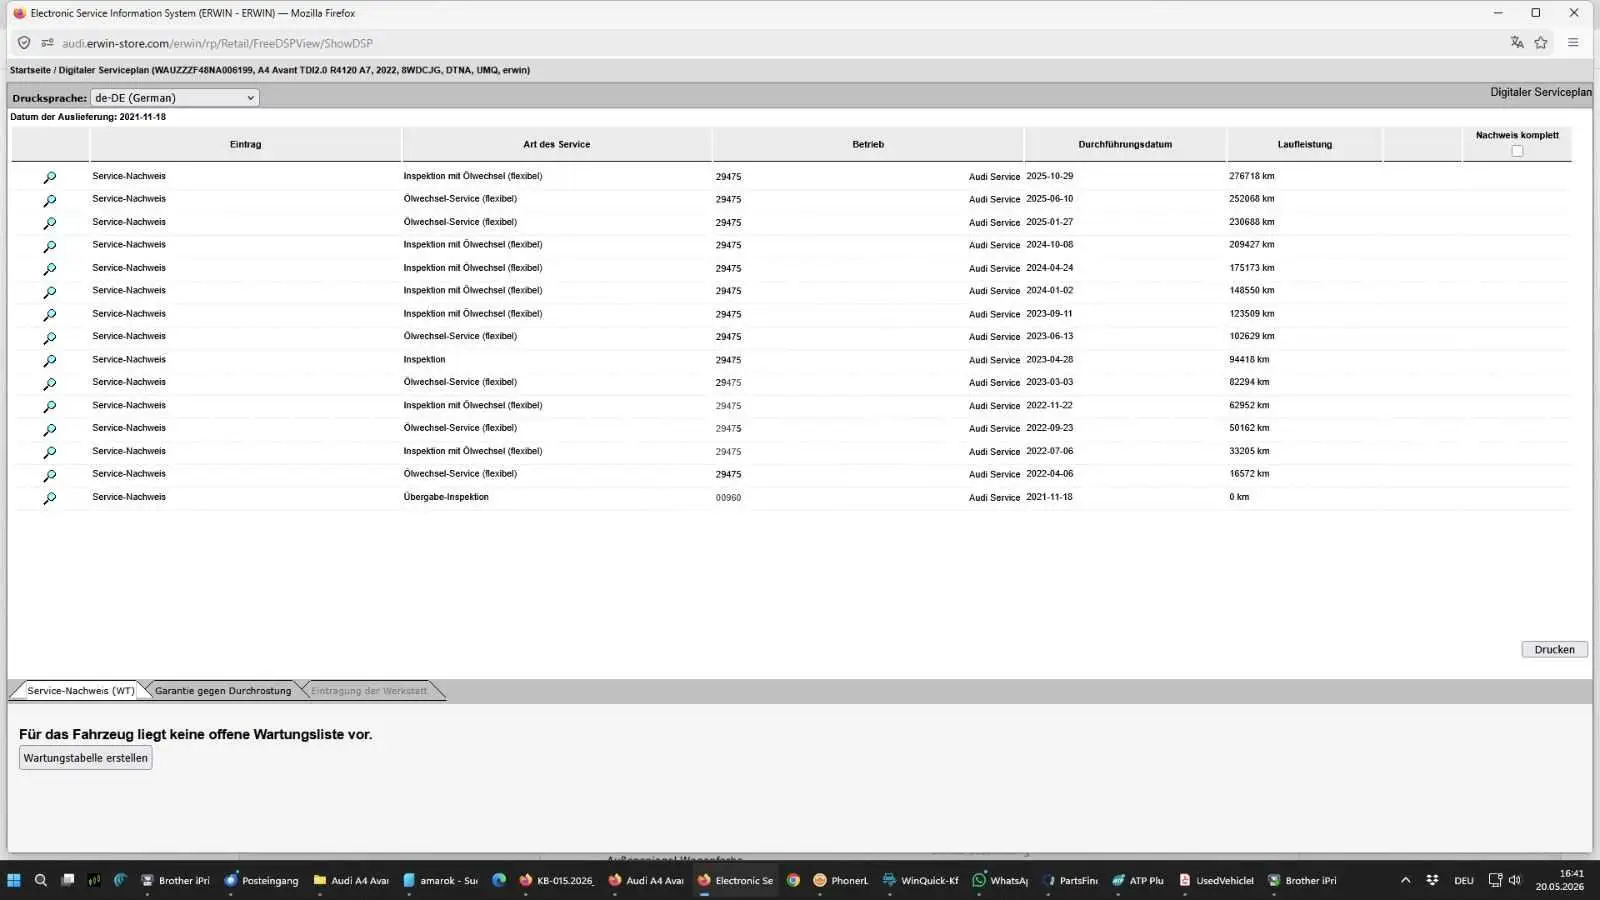Switch to WinQuick-Kfz in taskbar
The height and width of the screenshot is (900, 1600).
point(920,880)
